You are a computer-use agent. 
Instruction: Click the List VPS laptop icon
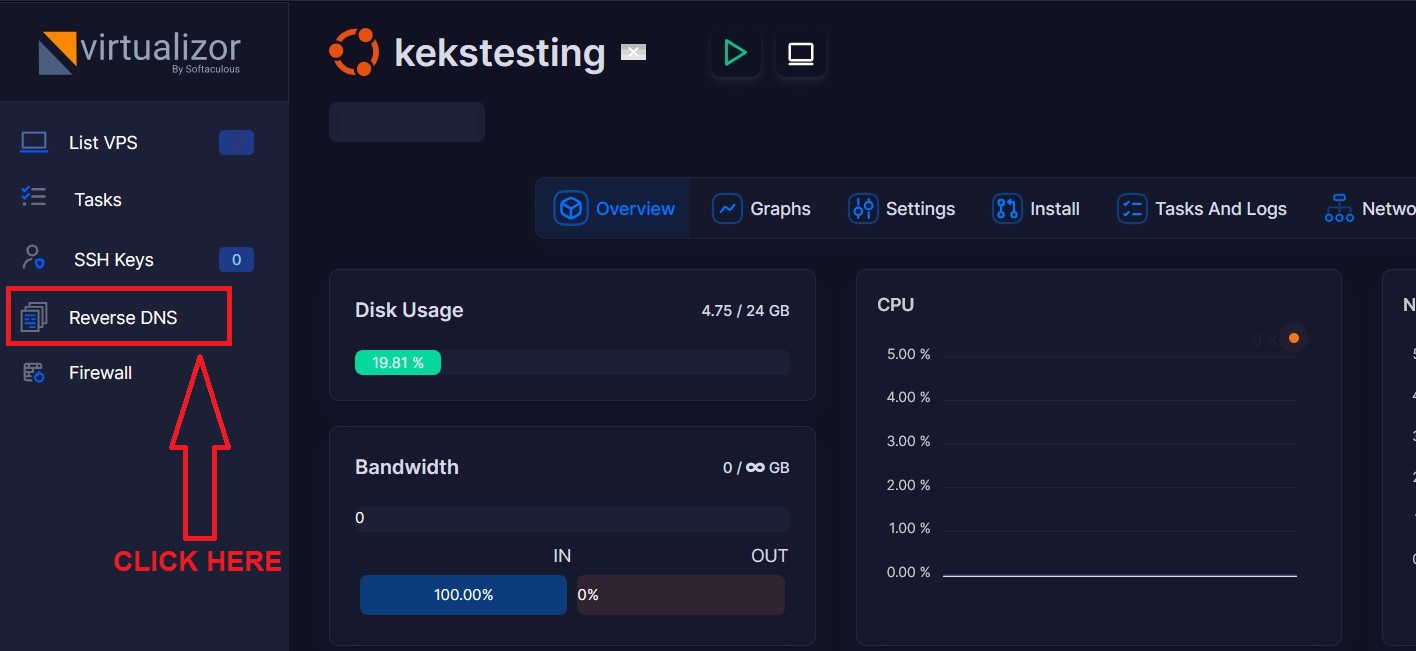(x=34, y=143)
